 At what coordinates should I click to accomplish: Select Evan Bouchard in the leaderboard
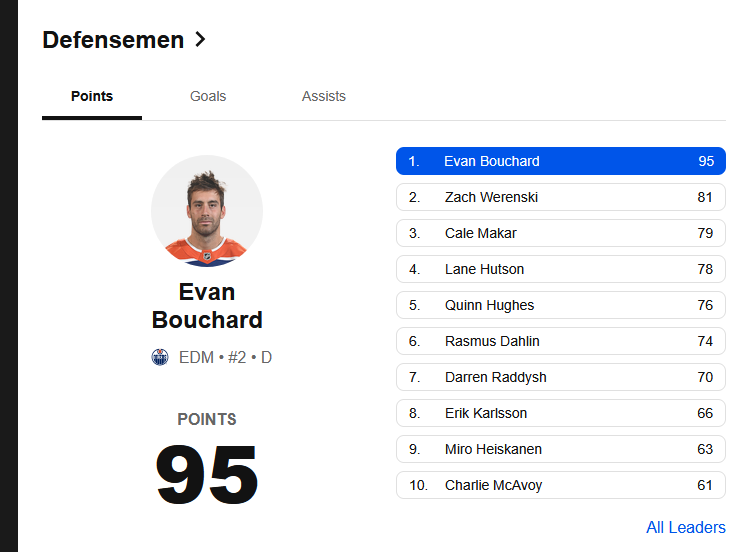[x=561, y=161]
